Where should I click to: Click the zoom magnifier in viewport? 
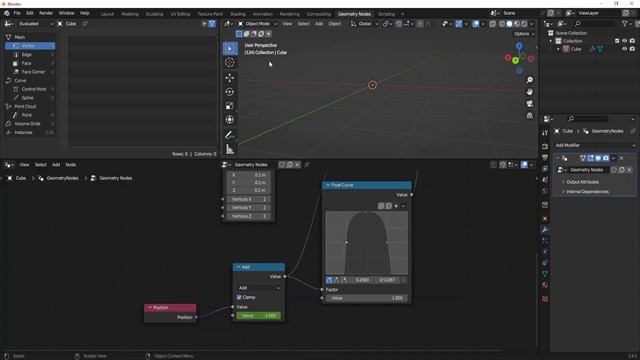(x=529, y=80)
